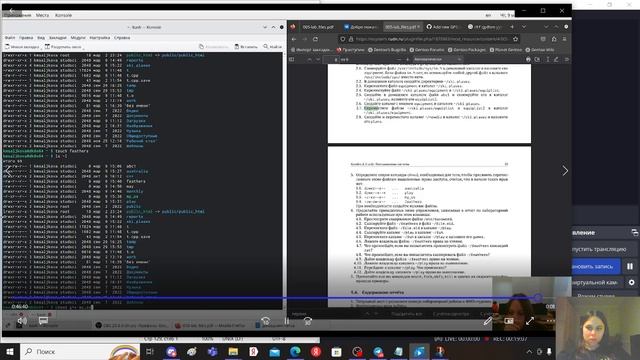Switch to the Добро пожаловать browser tab
640x360 pixels.
[x=360, y=27]
